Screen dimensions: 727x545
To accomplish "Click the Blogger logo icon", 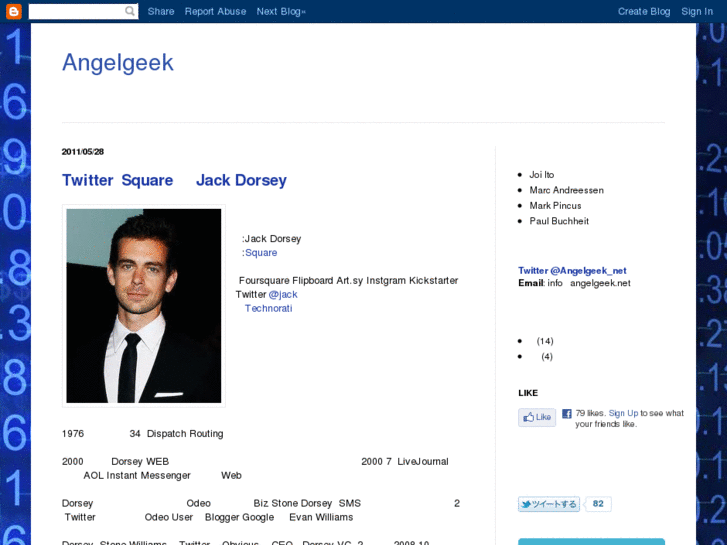I will [x=13, y=11].
